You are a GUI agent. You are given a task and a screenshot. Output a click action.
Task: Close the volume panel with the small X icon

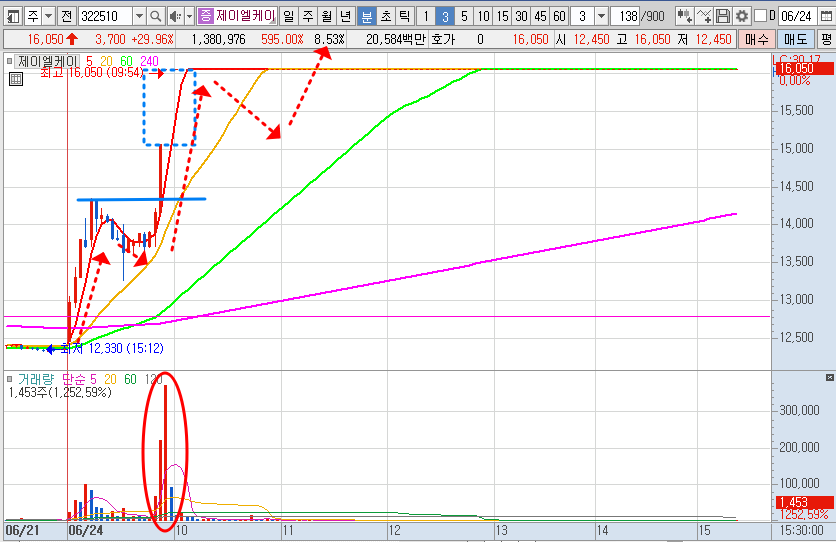coord(830,377)
